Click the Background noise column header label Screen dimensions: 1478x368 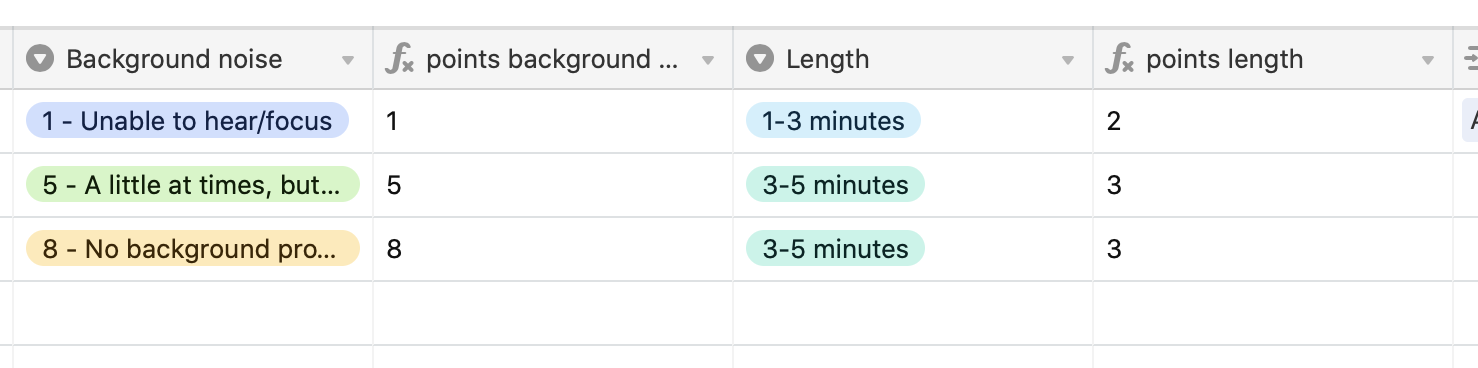coord(174,59)
